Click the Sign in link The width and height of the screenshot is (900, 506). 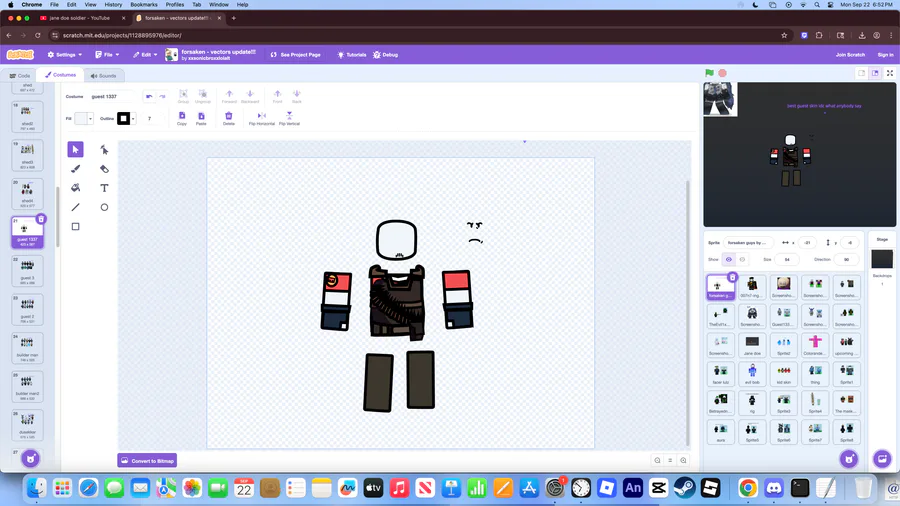[x=885, y=55]
